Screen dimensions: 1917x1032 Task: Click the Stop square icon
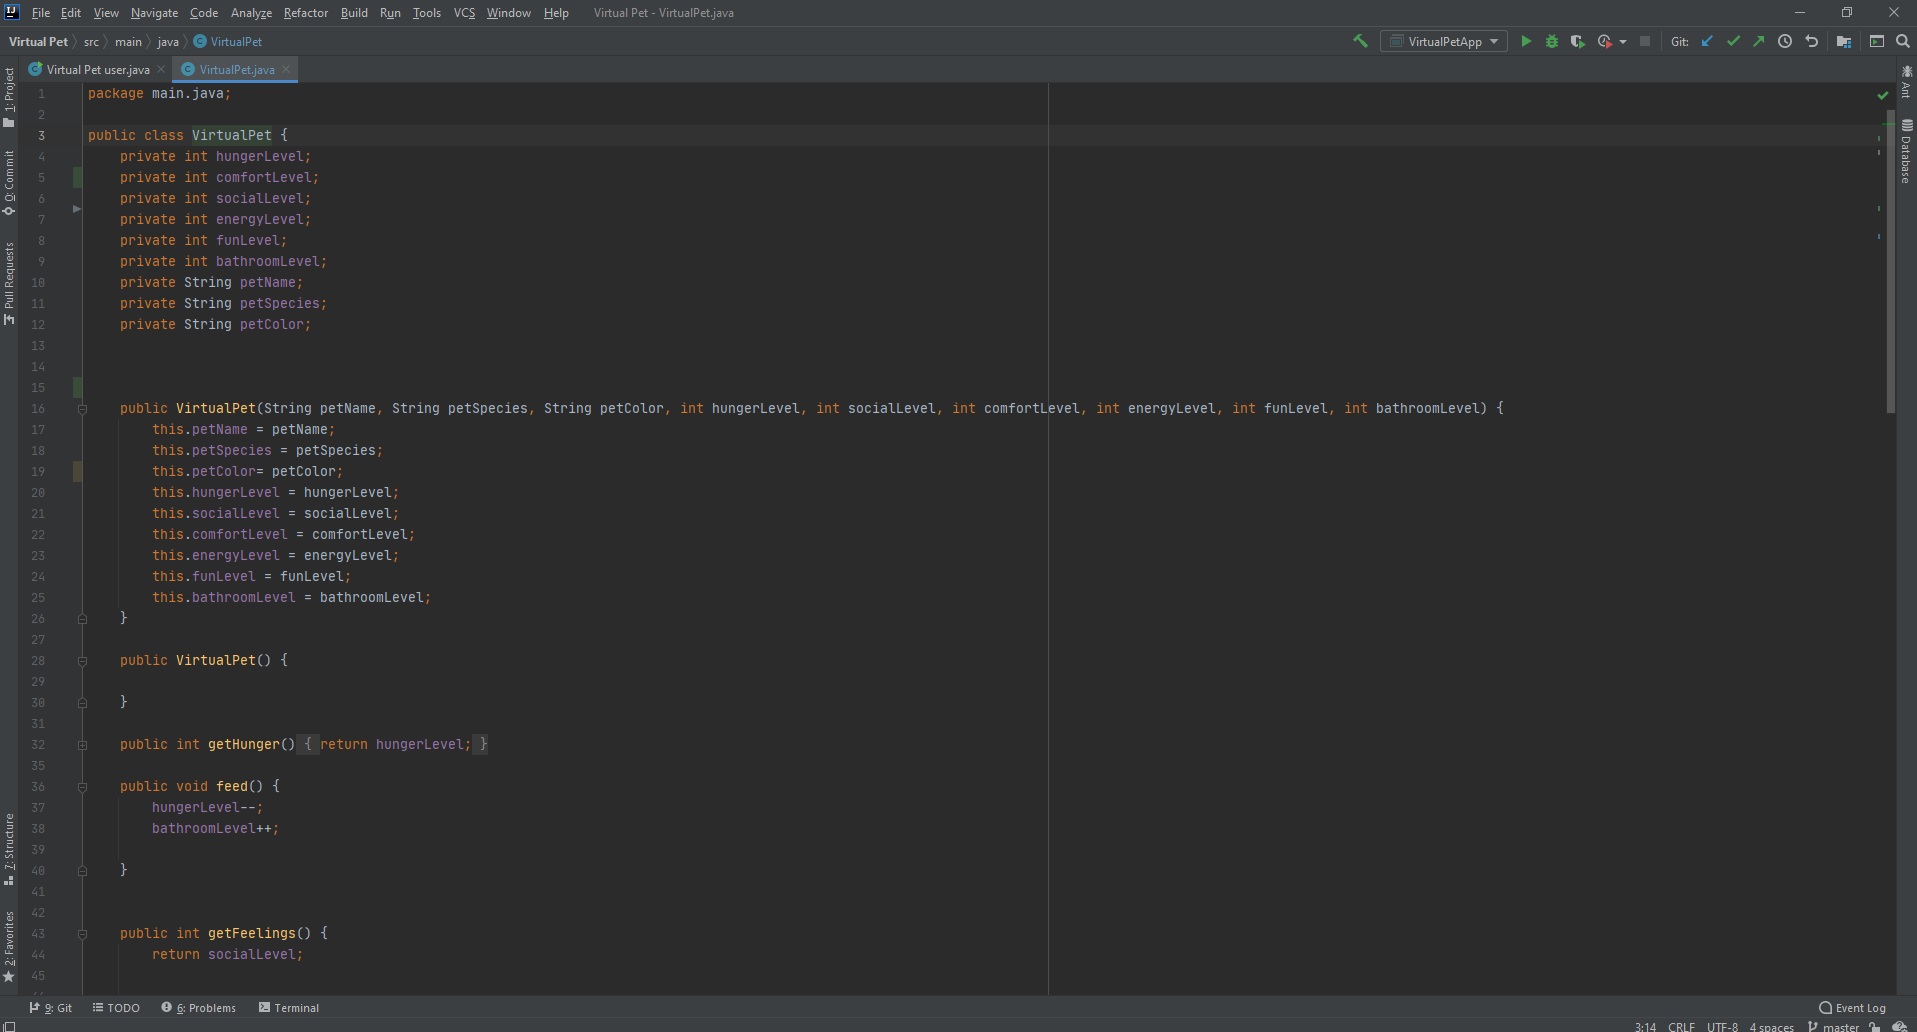tap(1645, 41)
